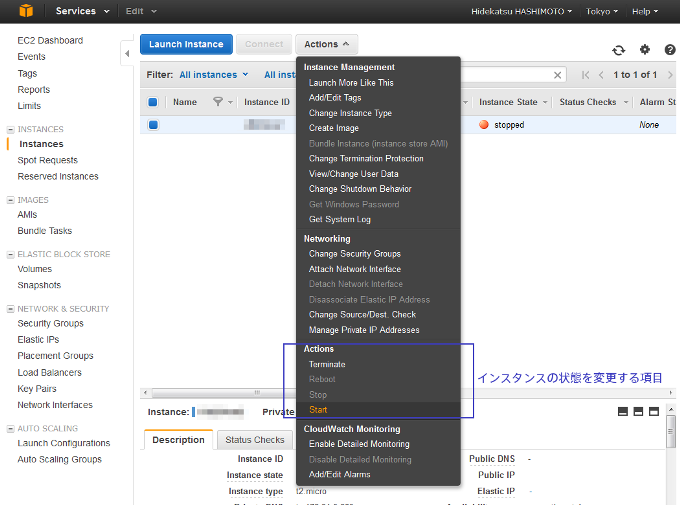Choose Change Source/Dest. Check
Viewport: 680px width, 505px height.
(362, 315)
